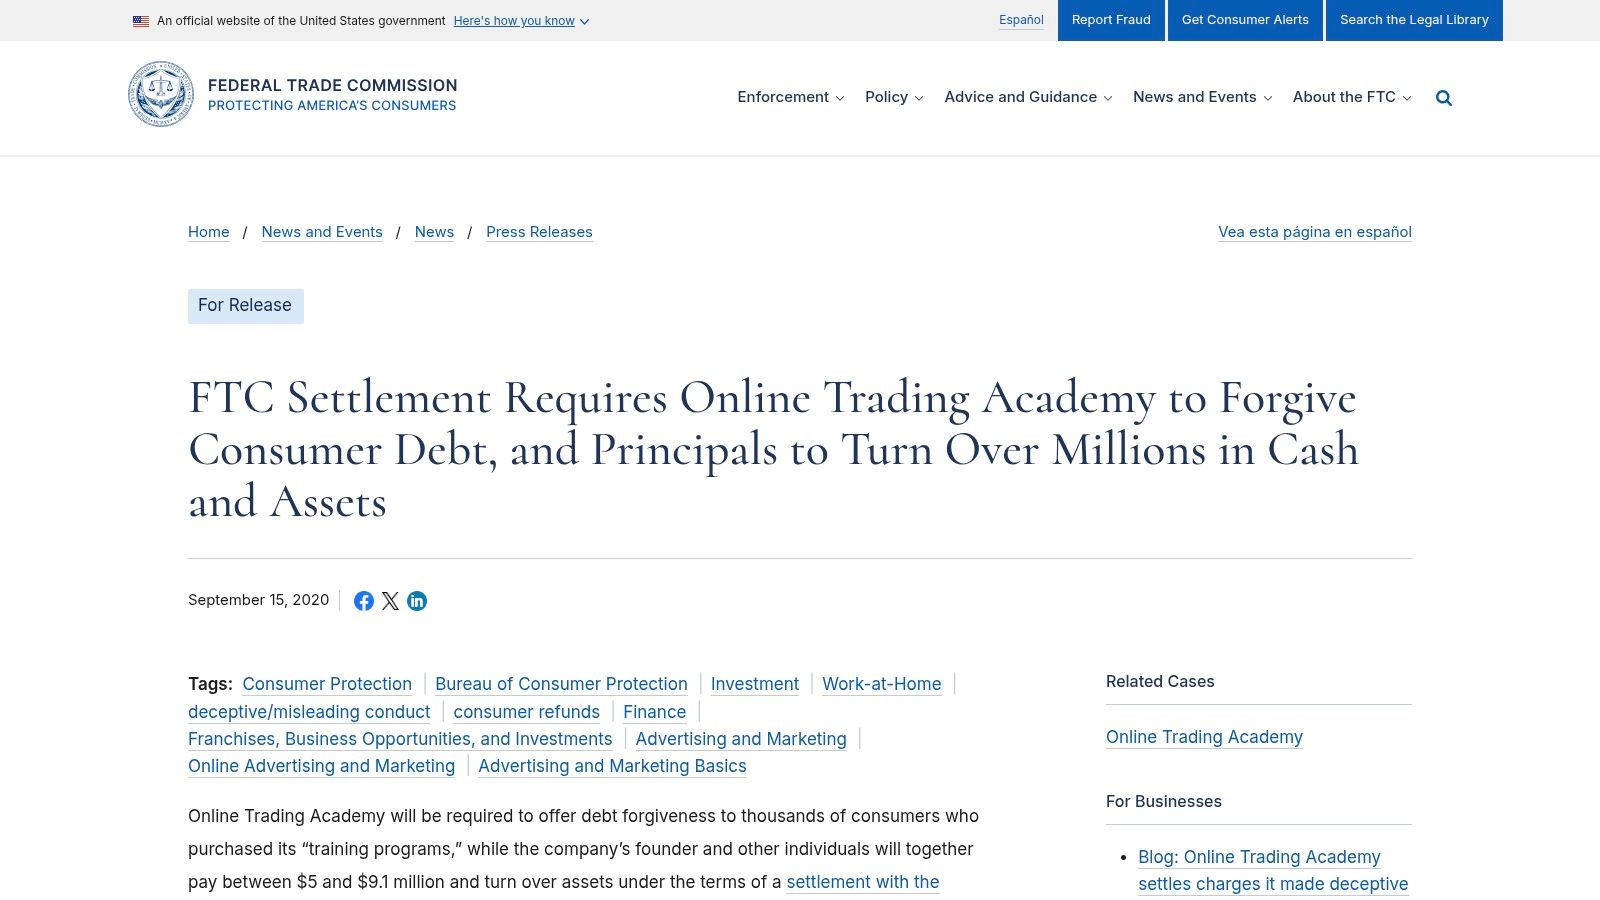Click the US flag icon

pos(141,21)
